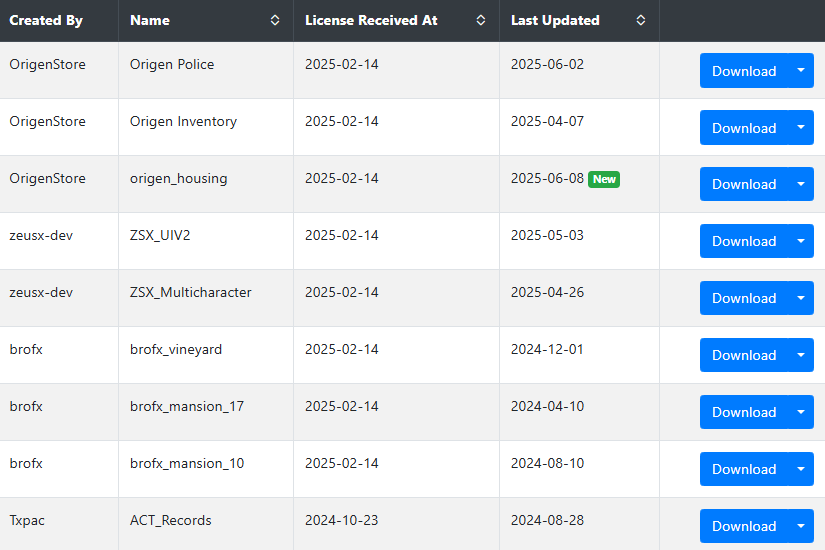Download the Origen Inventory asset
825x550 pixels.
pyautogui.click(x=744, y=127)
